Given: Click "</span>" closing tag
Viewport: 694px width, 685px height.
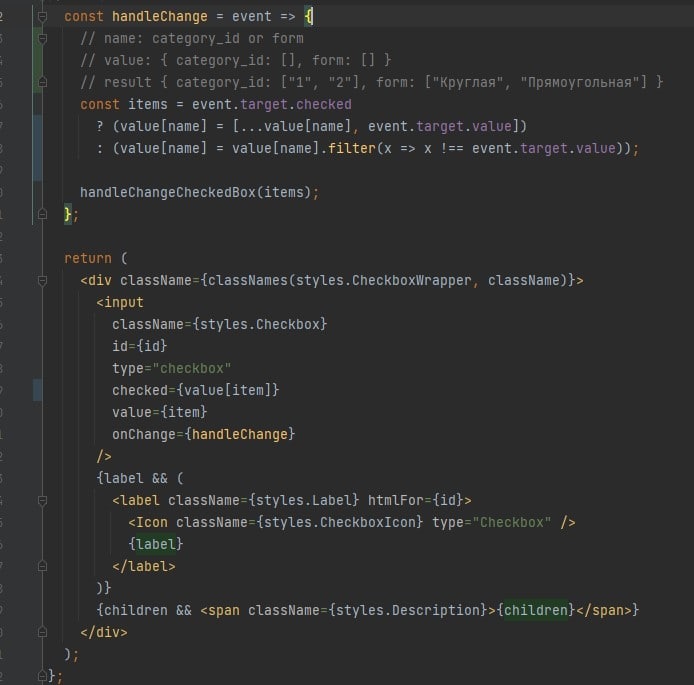Looking at the screenshot, I should click(604, 611).
